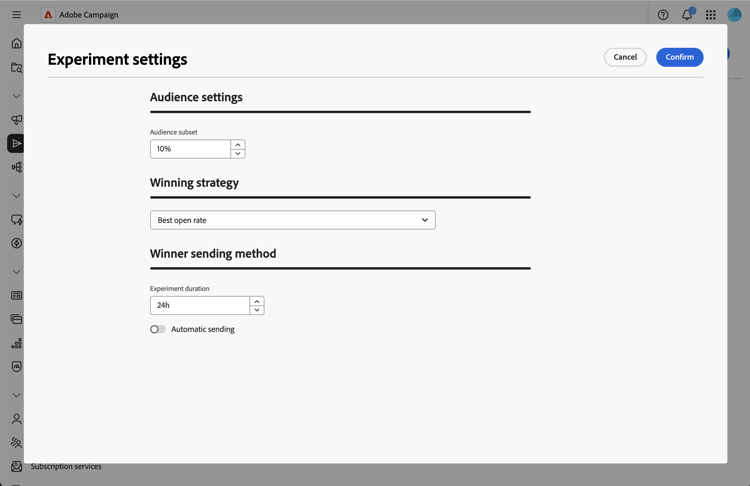Open Subscription services menu item

pos(66,466)
